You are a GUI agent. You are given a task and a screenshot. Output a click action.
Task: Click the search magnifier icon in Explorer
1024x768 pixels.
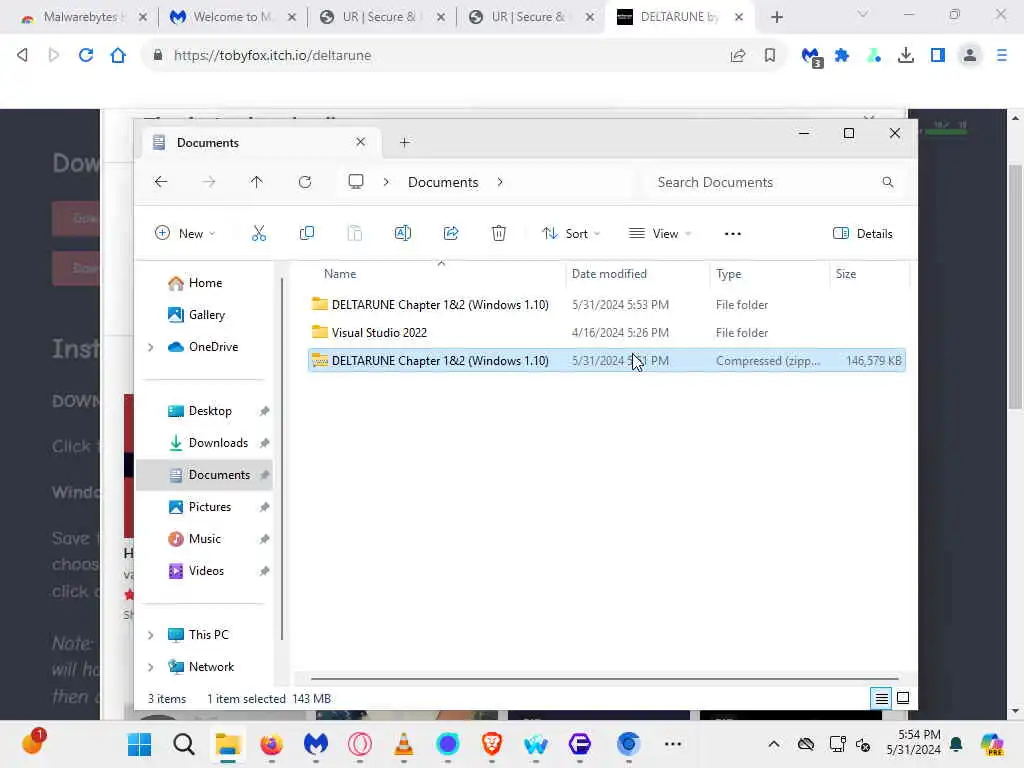(888, 182)
